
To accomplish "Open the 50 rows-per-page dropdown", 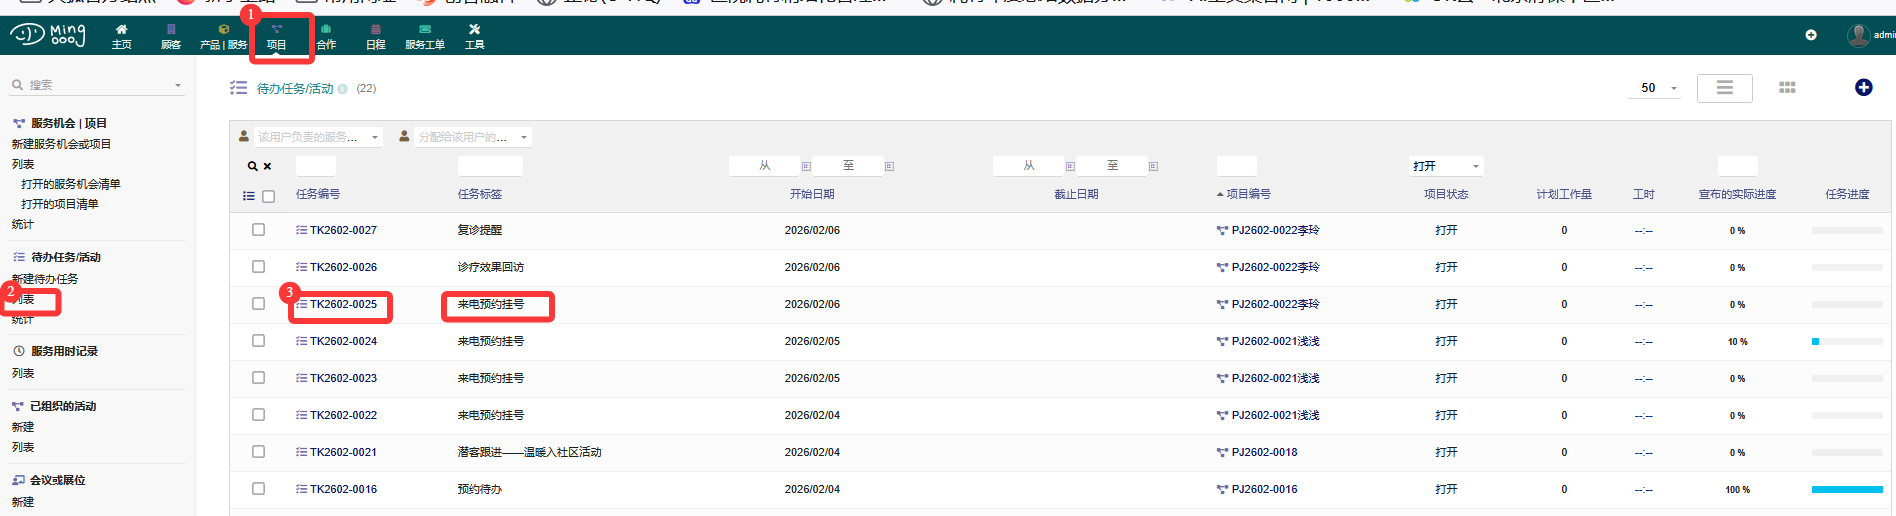I will (x=1658, y=88).
